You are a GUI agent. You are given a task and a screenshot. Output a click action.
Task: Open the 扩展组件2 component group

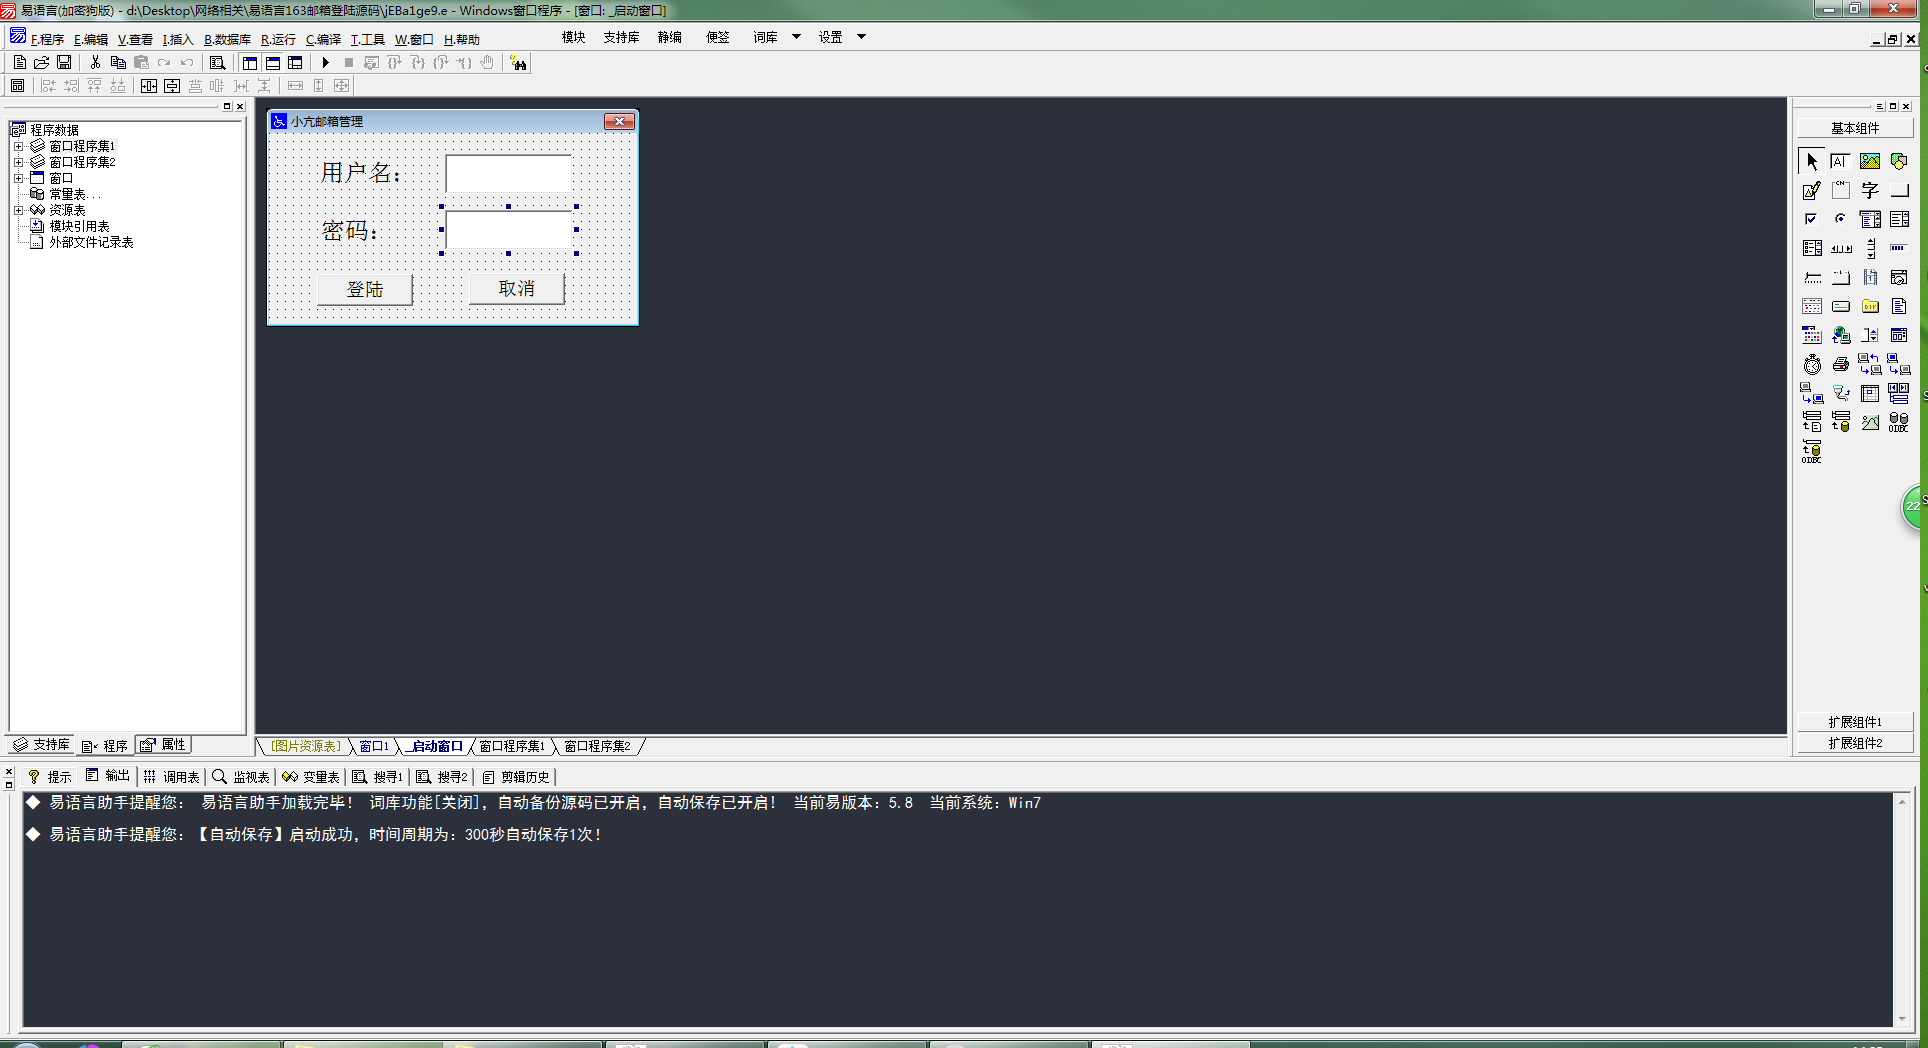[1855, 743]
